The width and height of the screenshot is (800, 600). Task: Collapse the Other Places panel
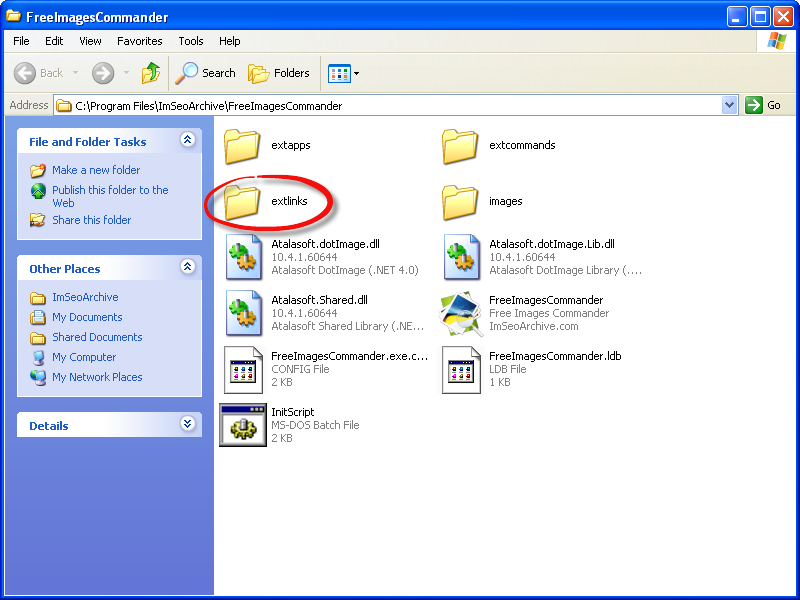coord(188,266)
